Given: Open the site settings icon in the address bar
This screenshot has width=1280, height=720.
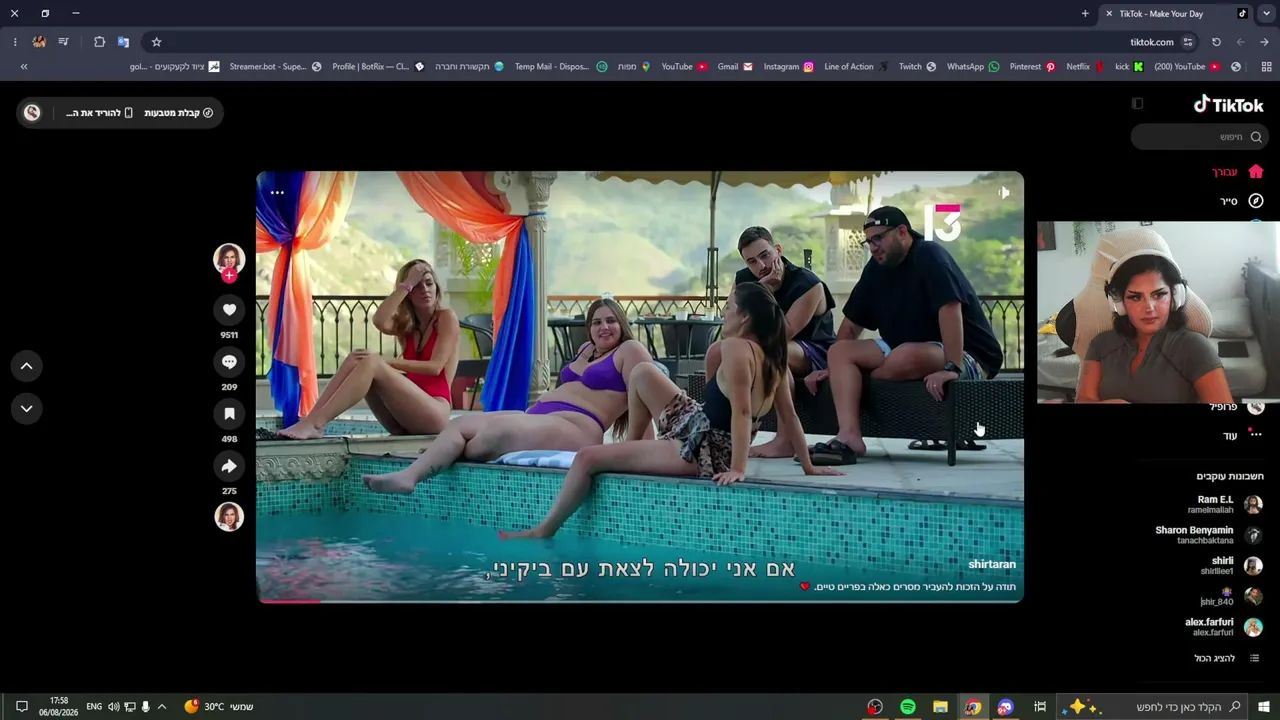Looking at the screenshot, I should coord(1188,42).
